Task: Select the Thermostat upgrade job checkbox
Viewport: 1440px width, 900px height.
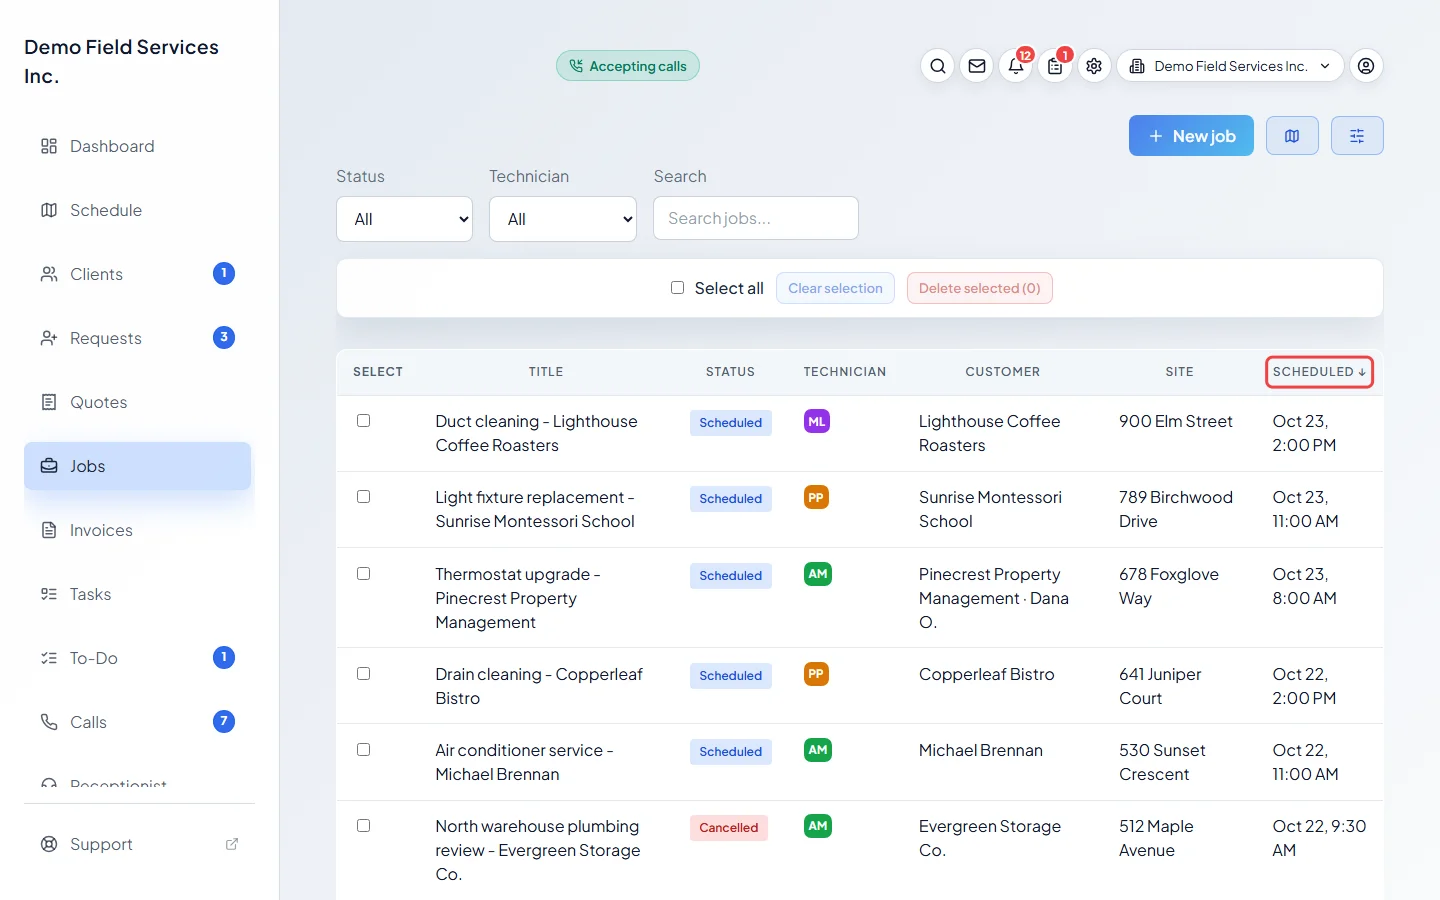Action: coord(364,574)
